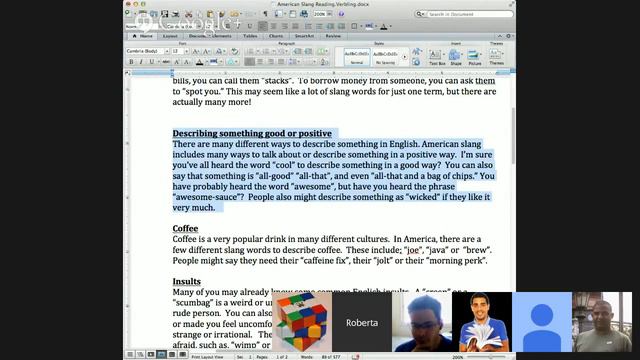
Task: Switch to the SmartArt tab
Action: 304,36
